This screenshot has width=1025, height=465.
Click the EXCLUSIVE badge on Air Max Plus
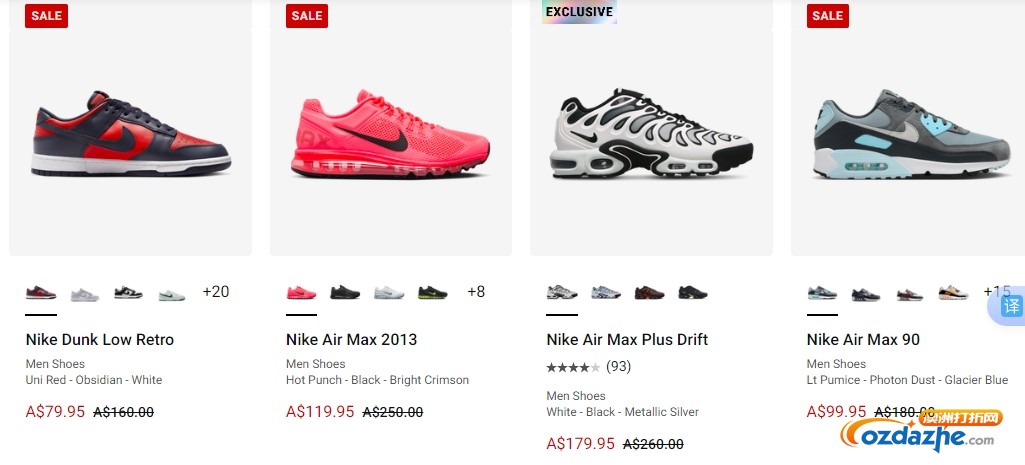tap(579, 12)
